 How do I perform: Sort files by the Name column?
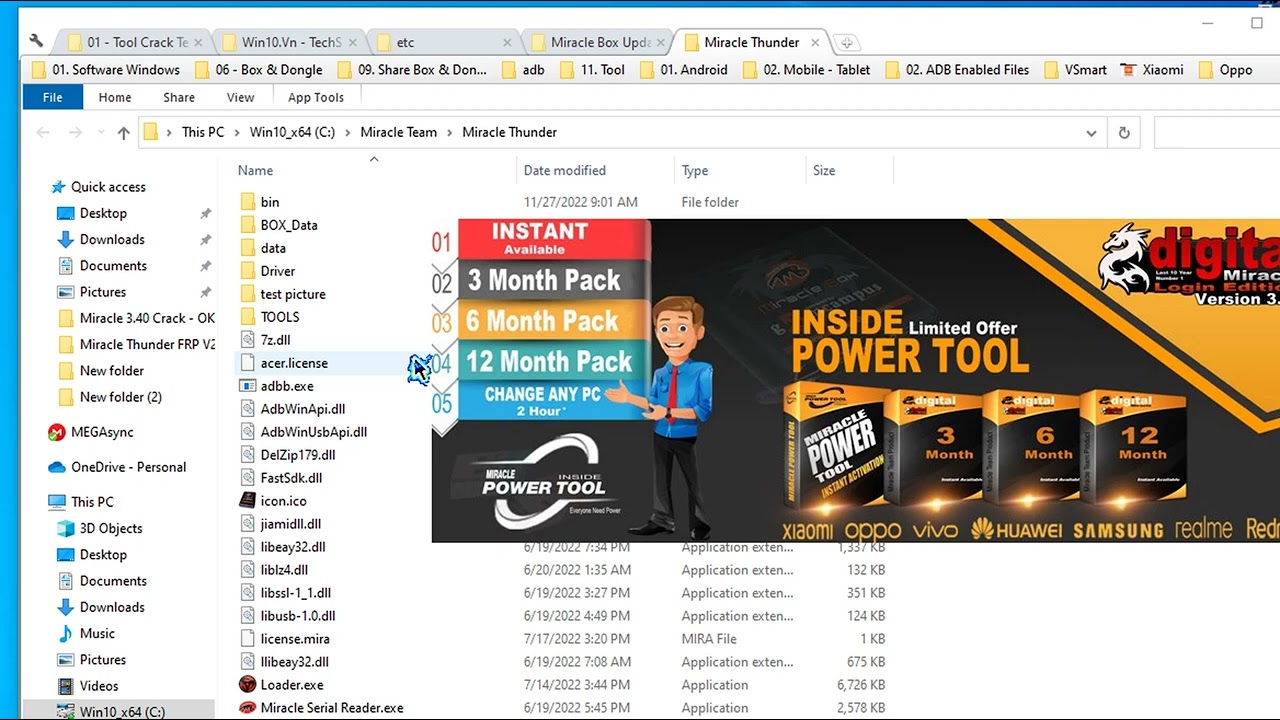coord(255,171)
